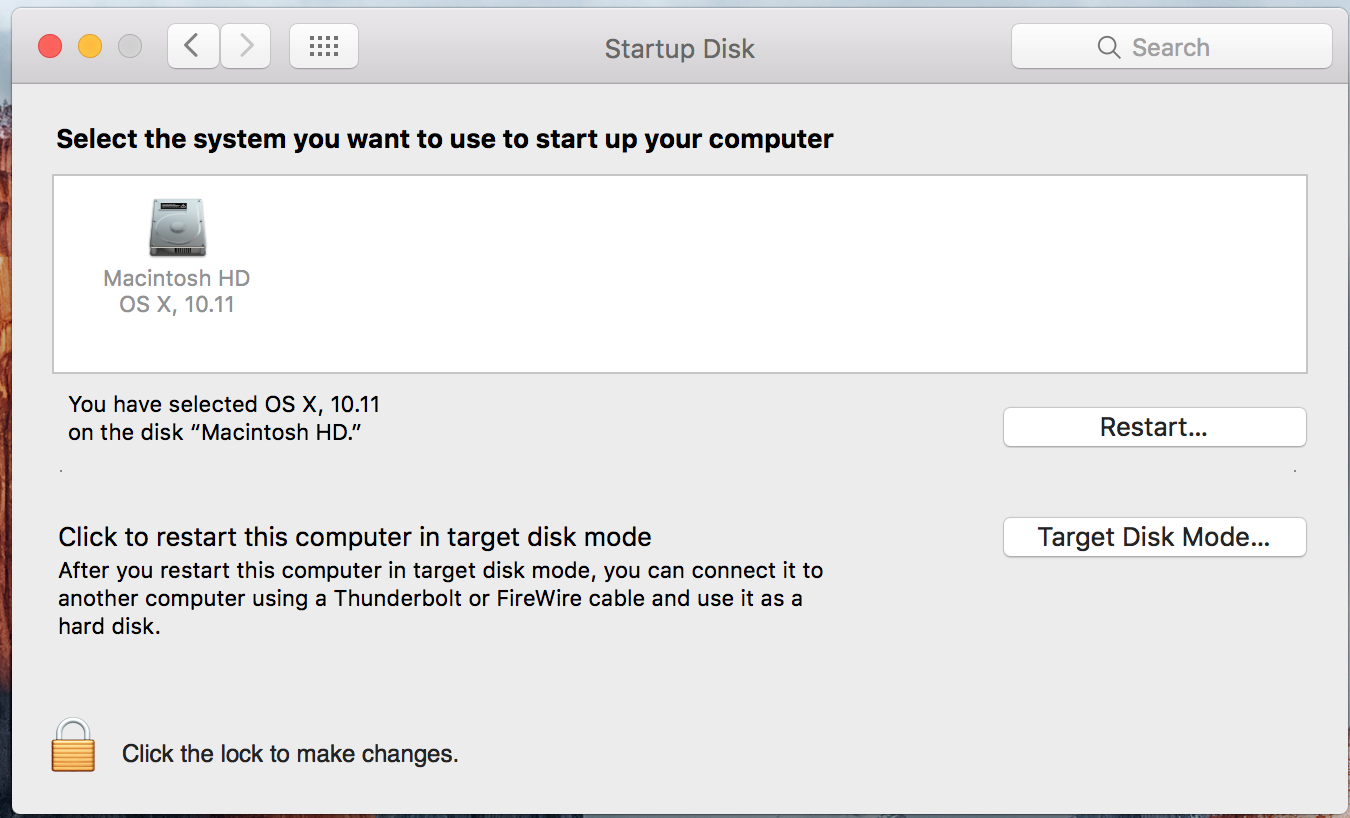Click the target disk mode description heading
This screenshot has height=818, width=1350.
pos(355,537)
